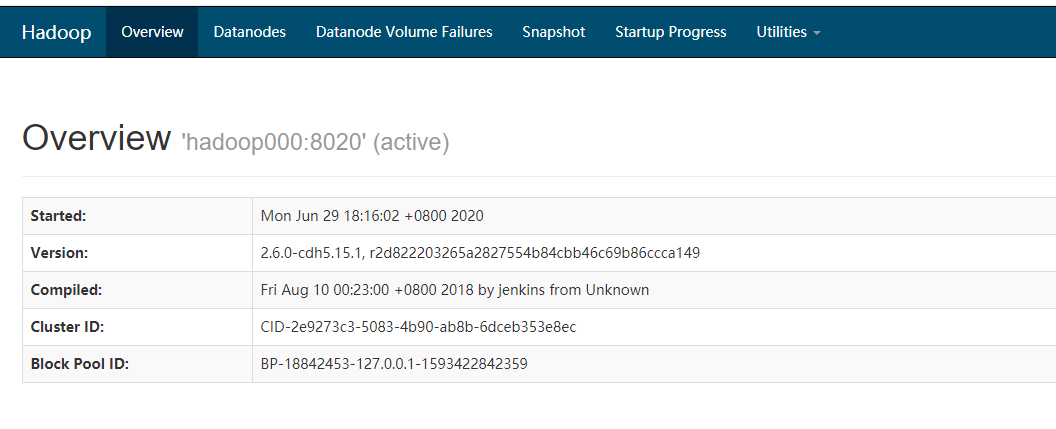The image size is (1056, 429).
Task: Click the 2.6.0-cdh5.15.1 version value
Action: tap(480, 253)
